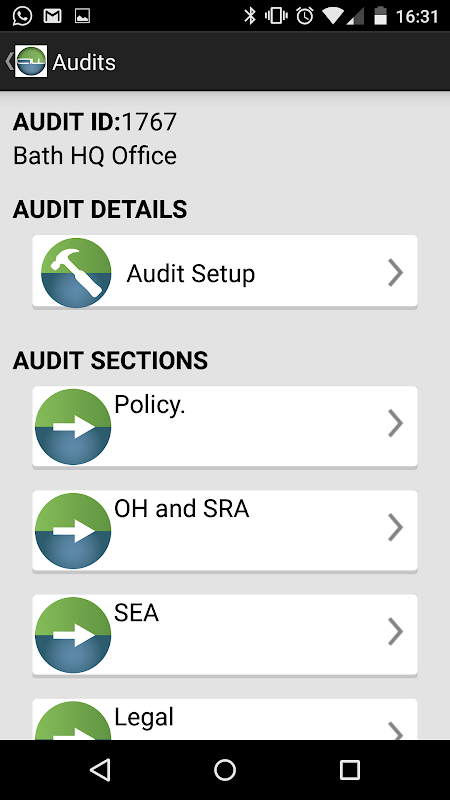Tap the Audit Setup hammer icon
Image resolution: width=450 pixels, height=800 pixels.
coord(76,273)
